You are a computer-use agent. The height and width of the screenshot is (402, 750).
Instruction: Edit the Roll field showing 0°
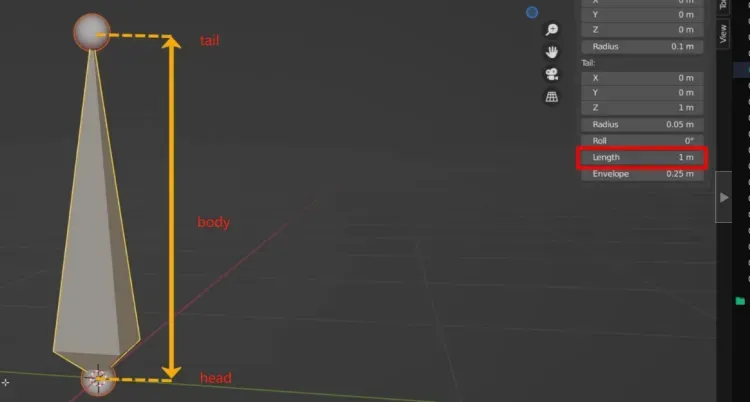[642, 141]
